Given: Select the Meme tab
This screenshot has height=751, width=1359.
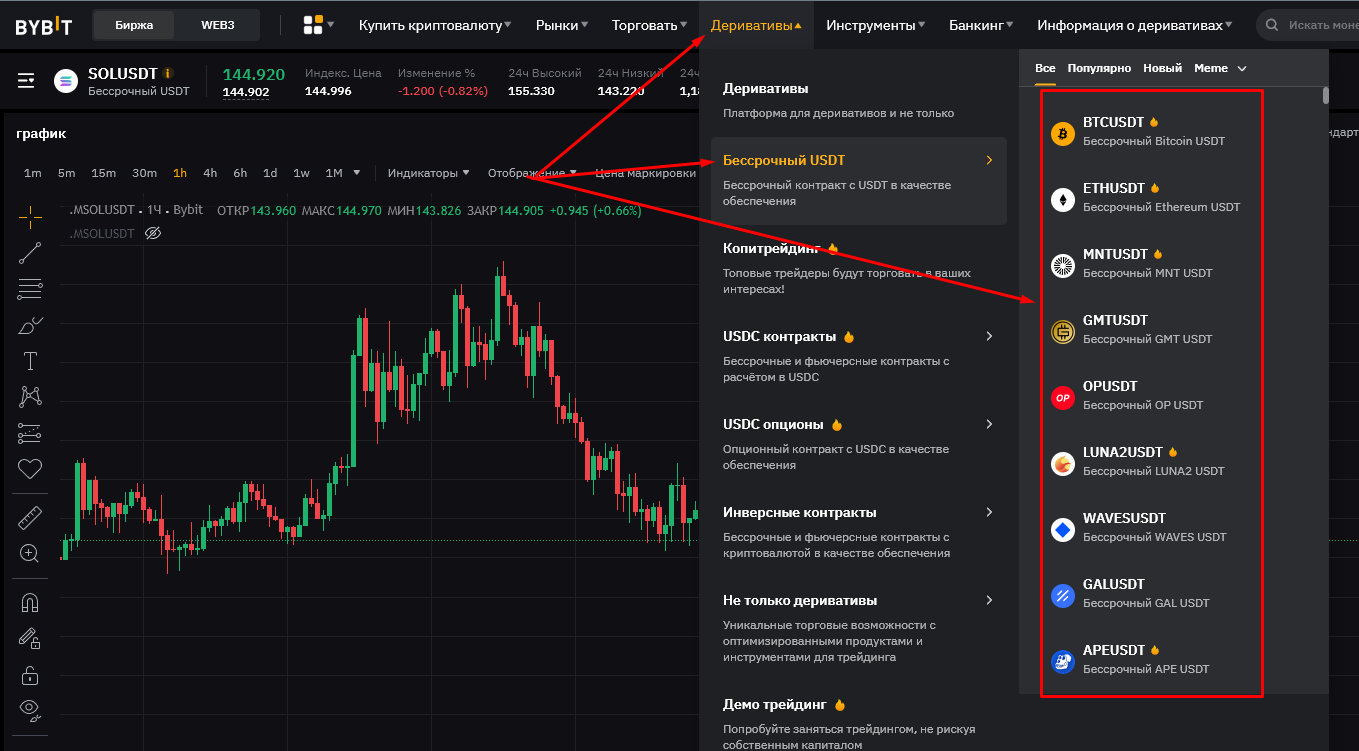Looking at the screenshot, I should tap(1211, 69).
